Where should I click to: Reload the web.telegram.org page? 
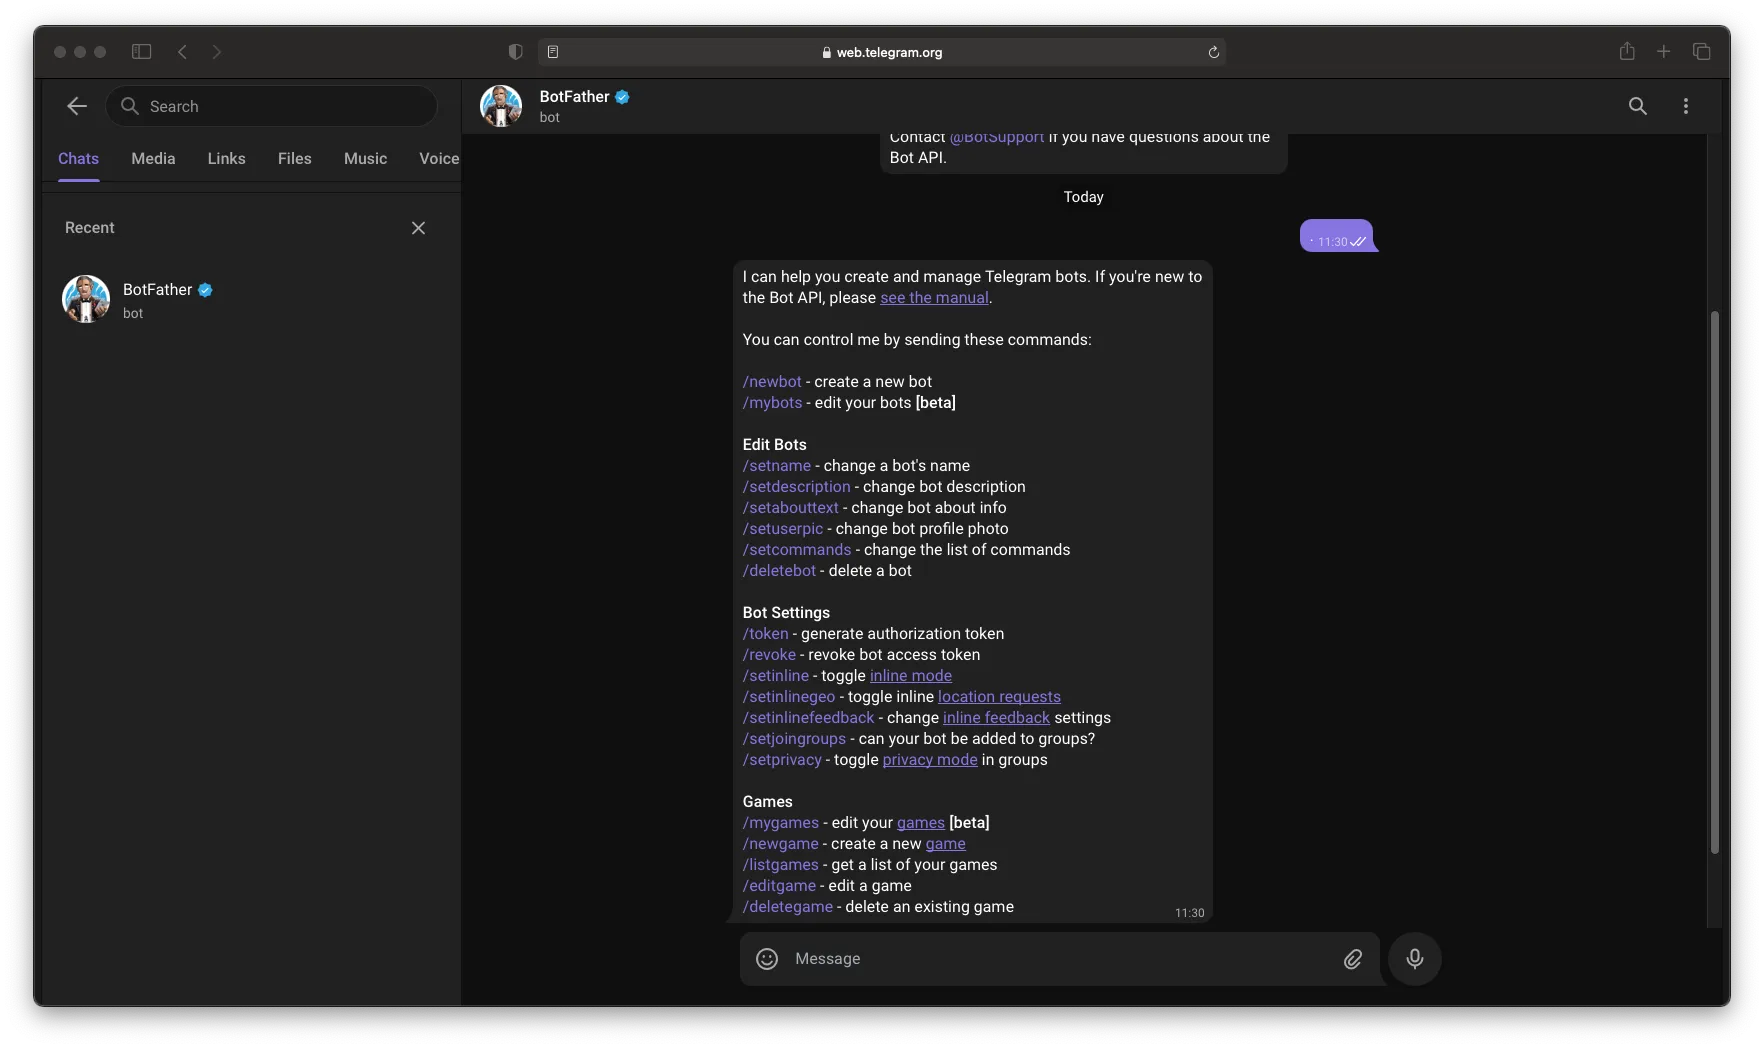click(1213, 52)
